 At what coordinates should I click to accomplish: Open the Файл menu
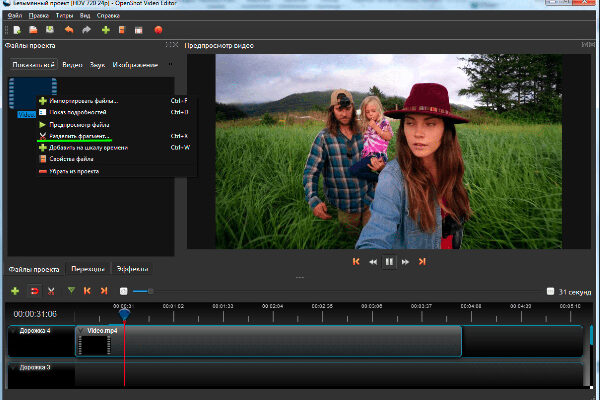click(15, 16)
